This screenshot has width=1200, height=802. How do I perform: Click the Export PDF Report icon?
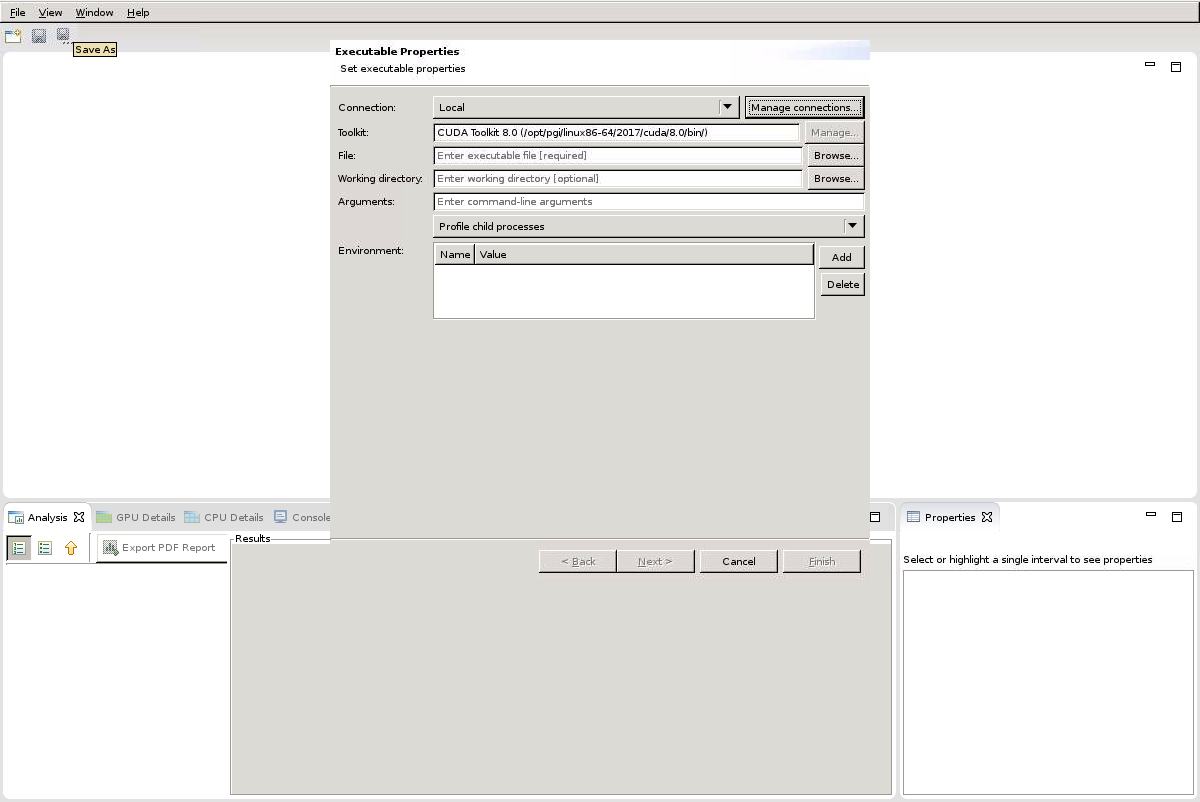(x=111, y=548)
